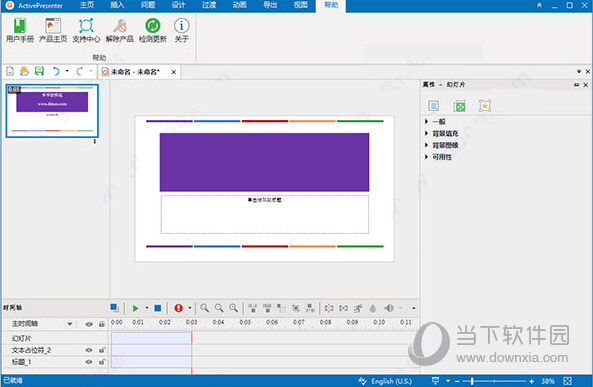This screenshot has height=387, width=593.
Task: Toggle lock of 文本占位符_2
Action: point(102,350)
